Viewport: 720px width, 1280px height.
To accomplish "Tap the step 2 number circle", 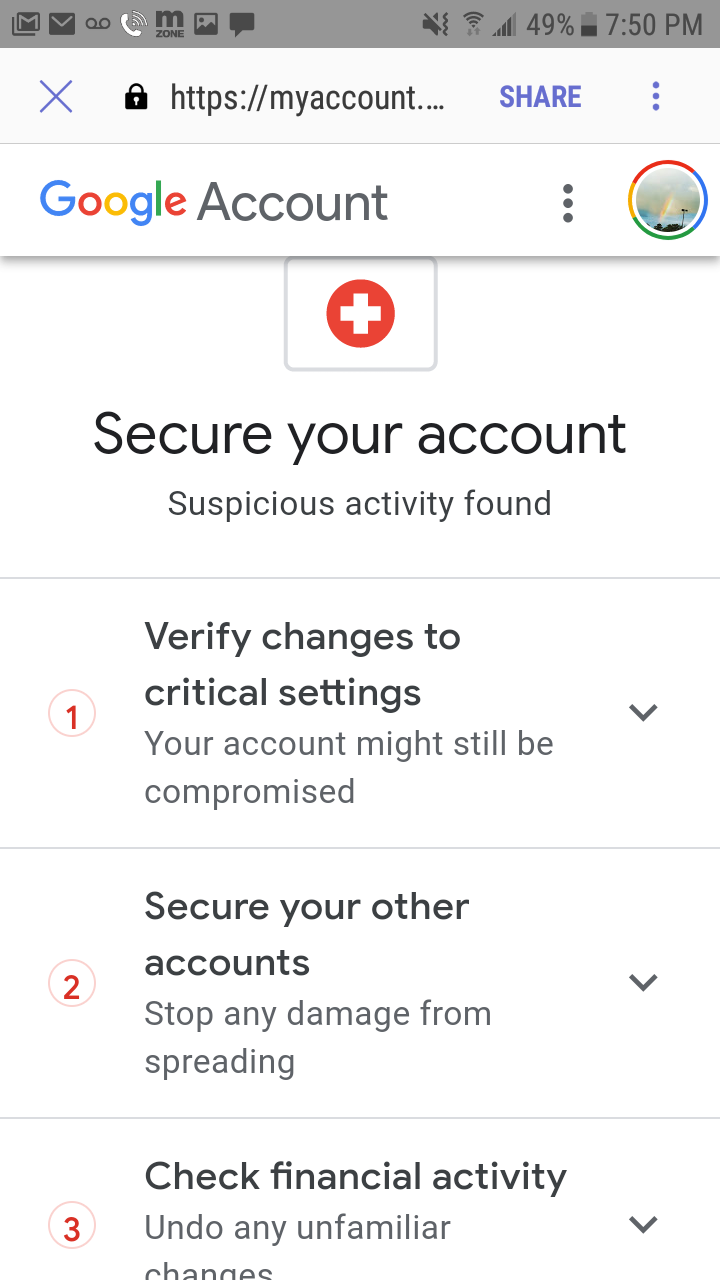I will [x=72, y=986].
